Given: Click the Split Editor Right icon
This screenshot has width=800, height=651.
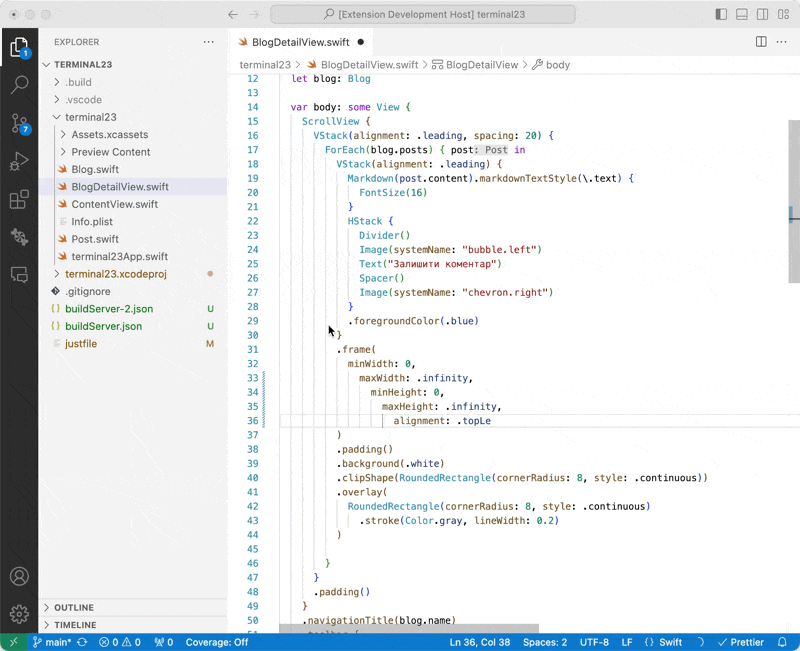Looking at the screenshot, I should [x=761, y=42].
